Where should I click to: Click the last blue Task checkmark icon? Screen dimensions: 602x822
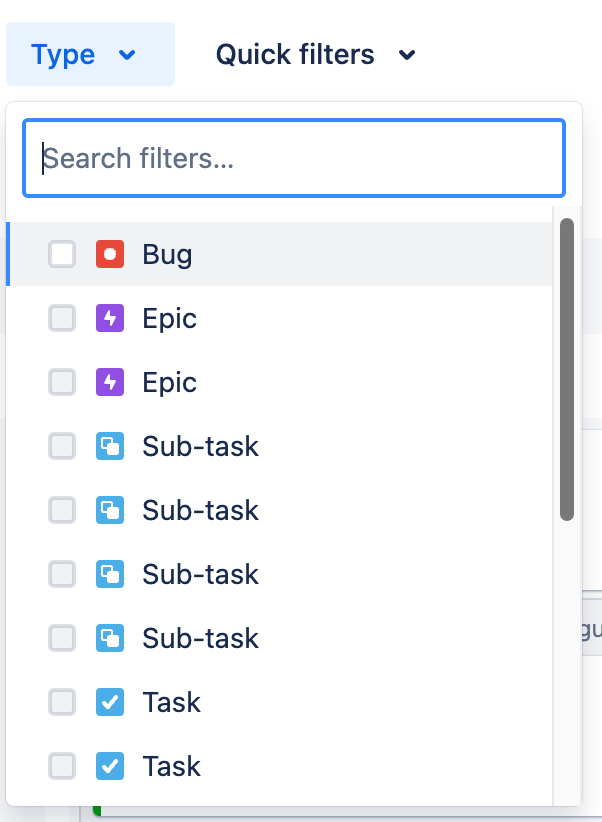click(110, 766)
